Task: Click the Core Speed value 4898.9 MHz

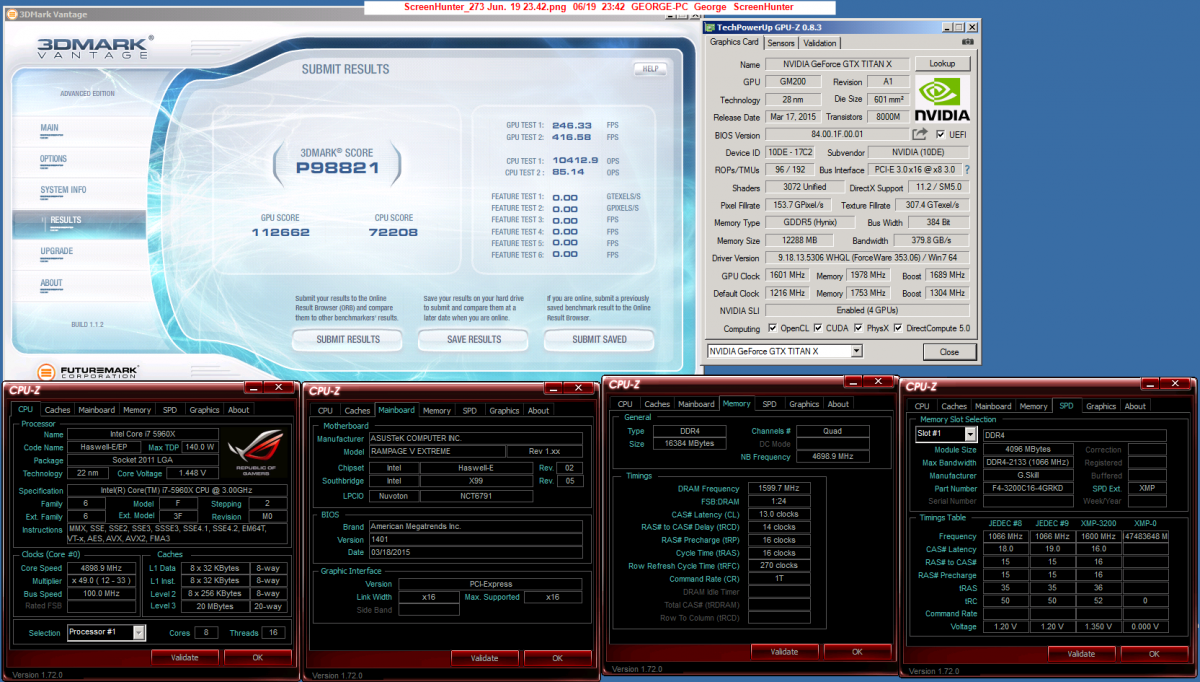Action: (x=103, y=567)
